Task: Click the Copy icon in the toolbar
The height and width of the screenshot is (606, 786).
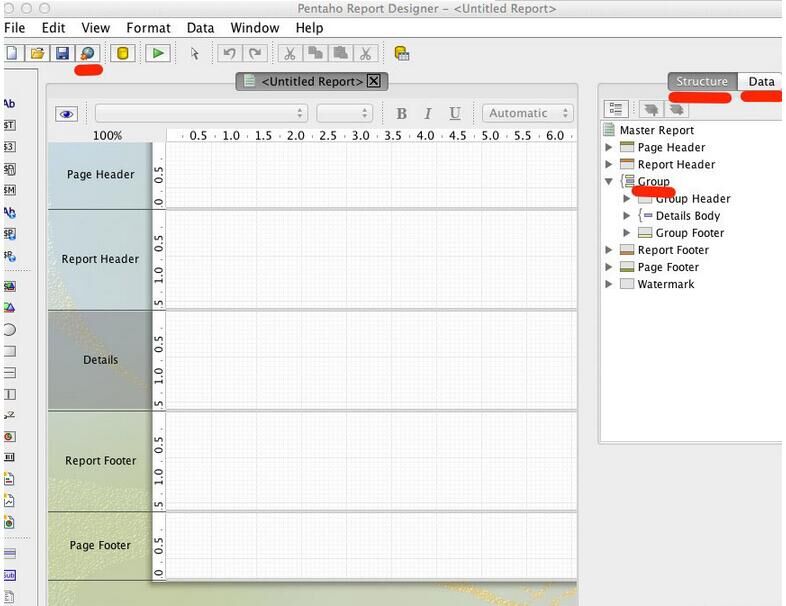Action: click(x=315, y=53)
